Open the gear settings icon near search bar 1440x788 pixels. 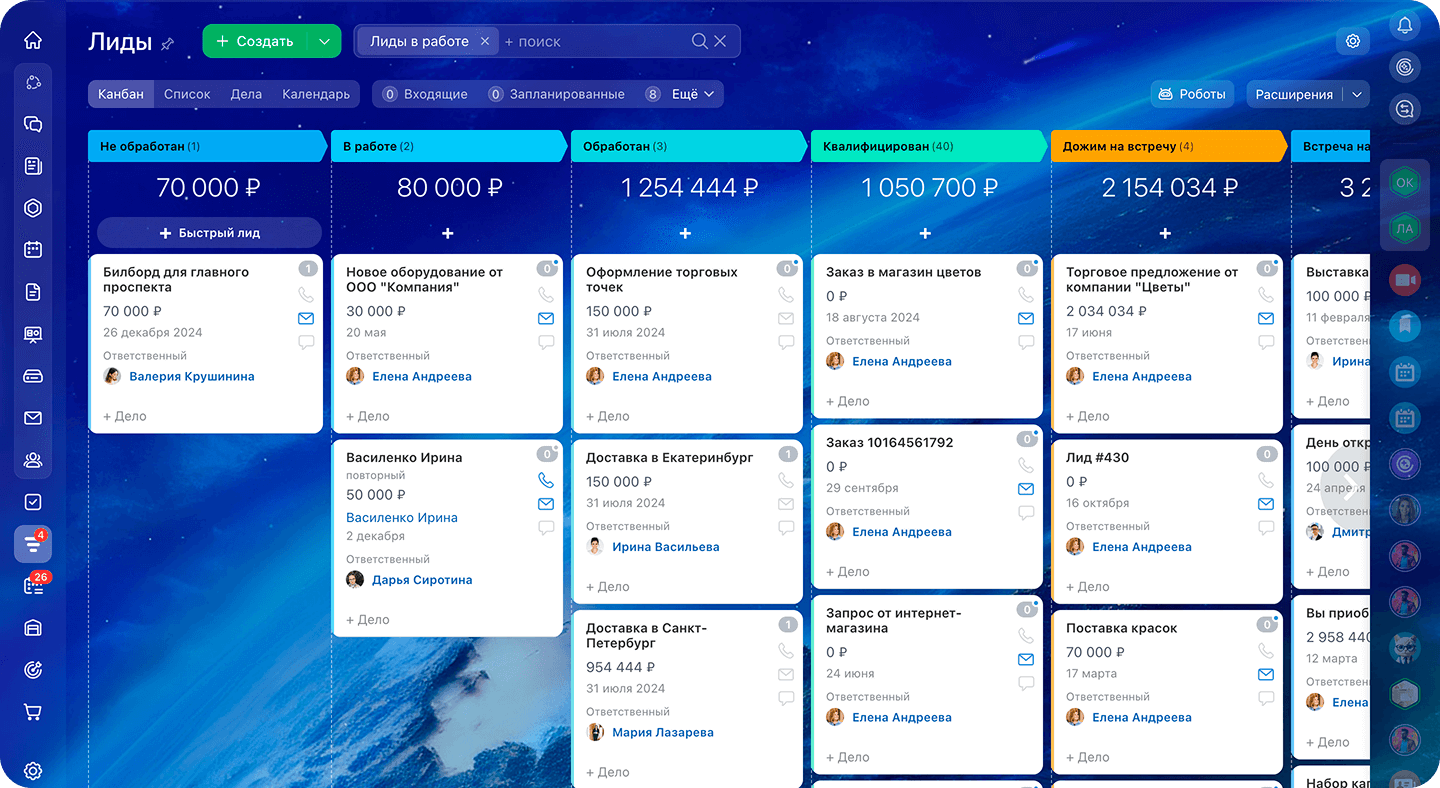tap(1353, 41)
